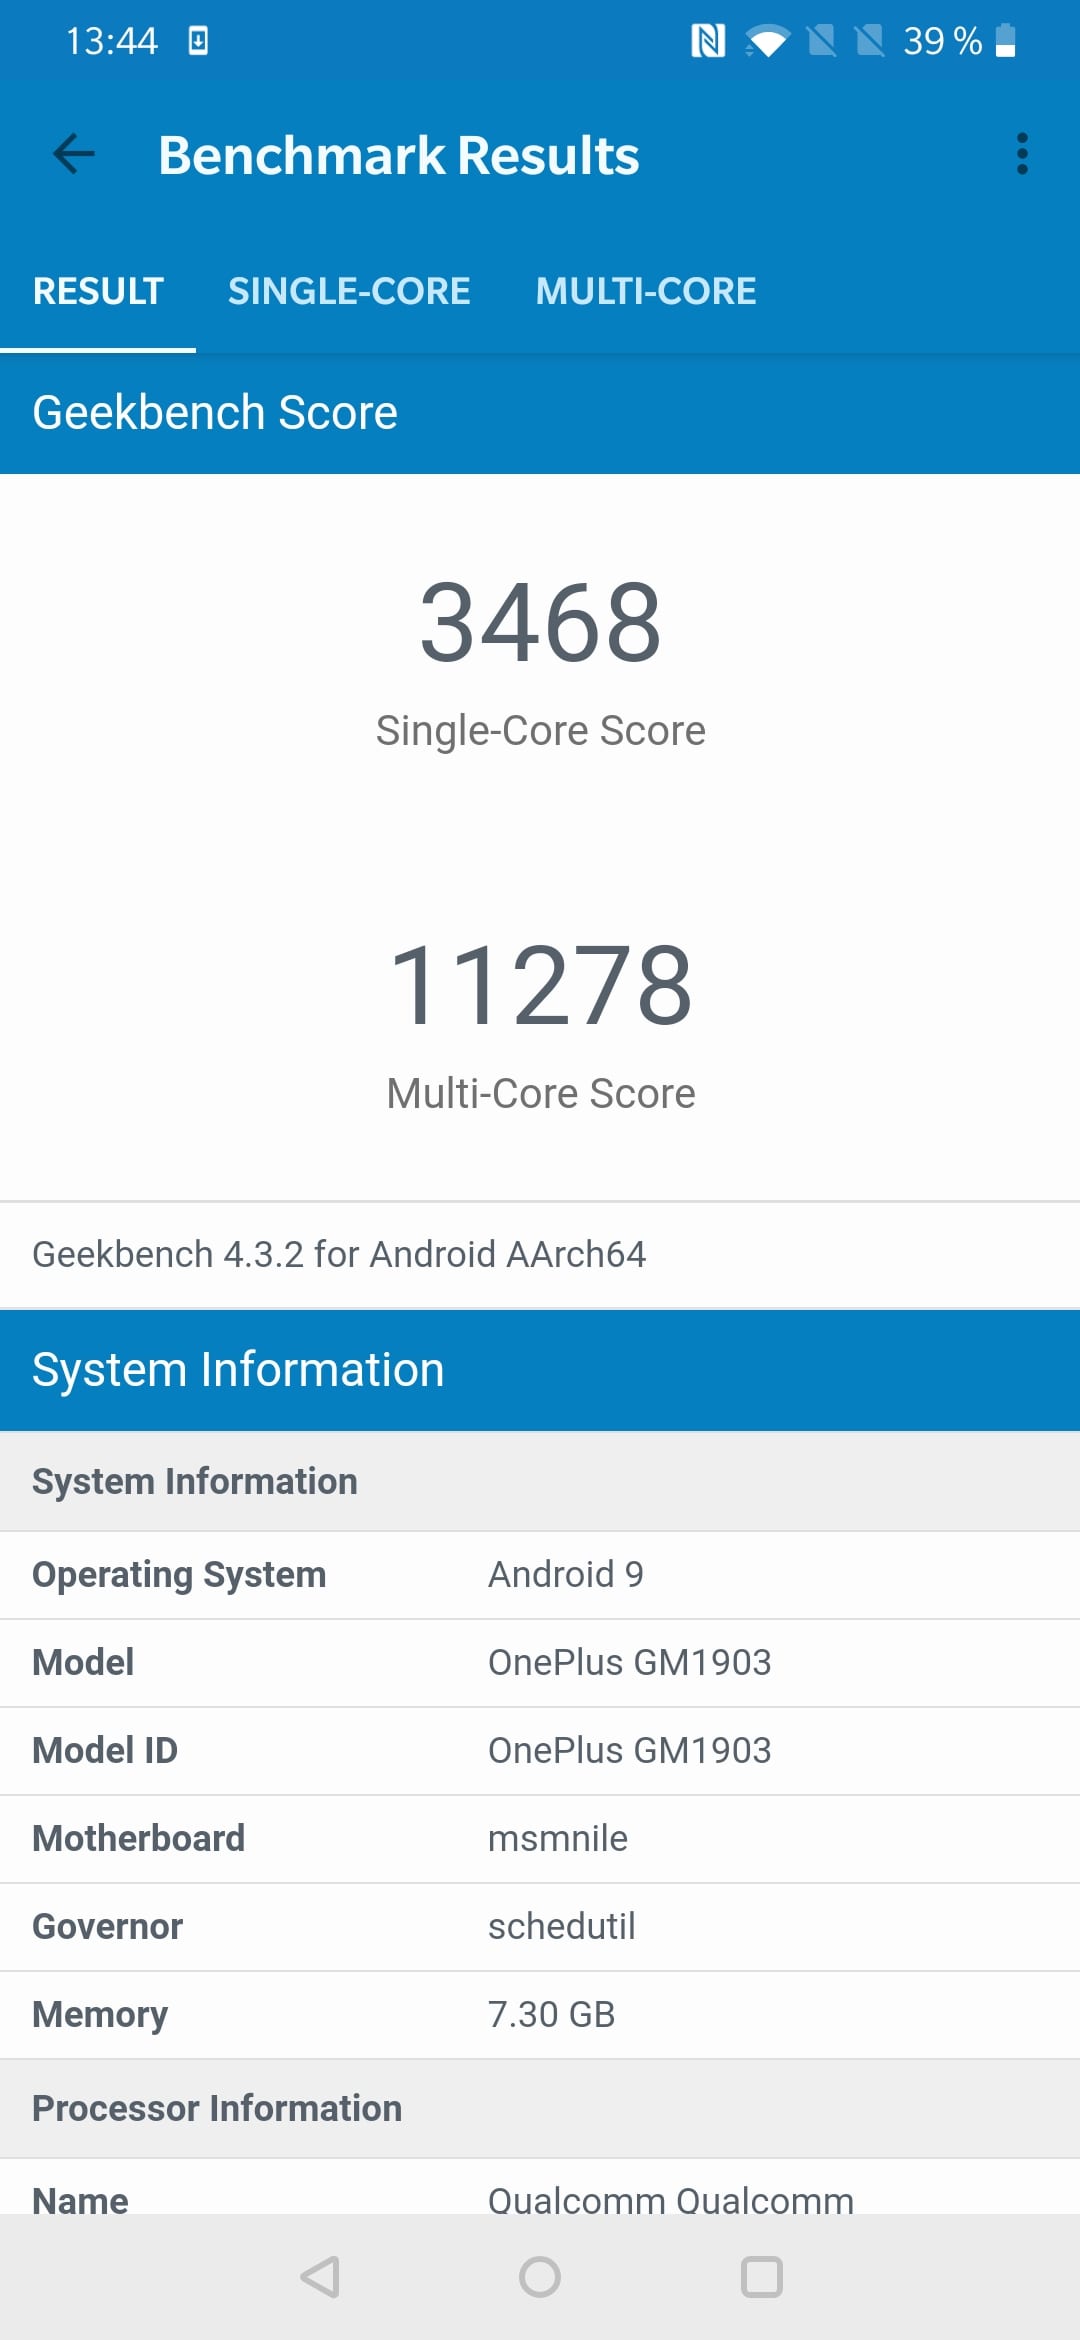Tap the Model ID row's OnePlus GM1903 value

pyautogui.click(x=629, y=1751)
